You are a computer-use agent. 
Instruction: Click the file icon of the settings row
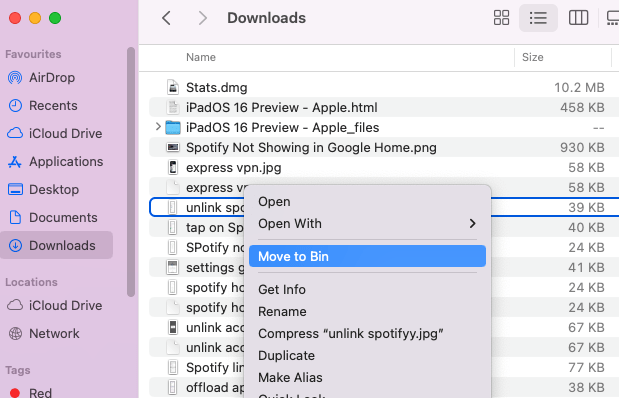click(x=173, y=268)
